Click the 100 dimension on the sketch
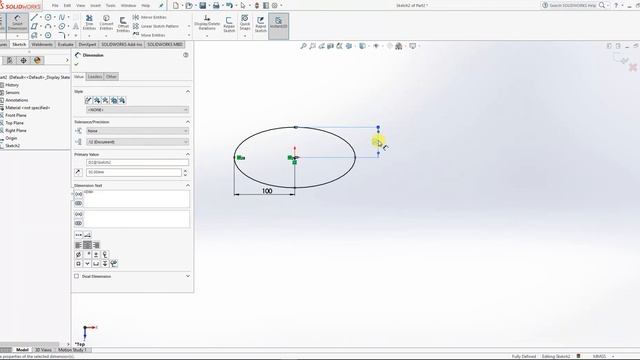 [267, 191]
